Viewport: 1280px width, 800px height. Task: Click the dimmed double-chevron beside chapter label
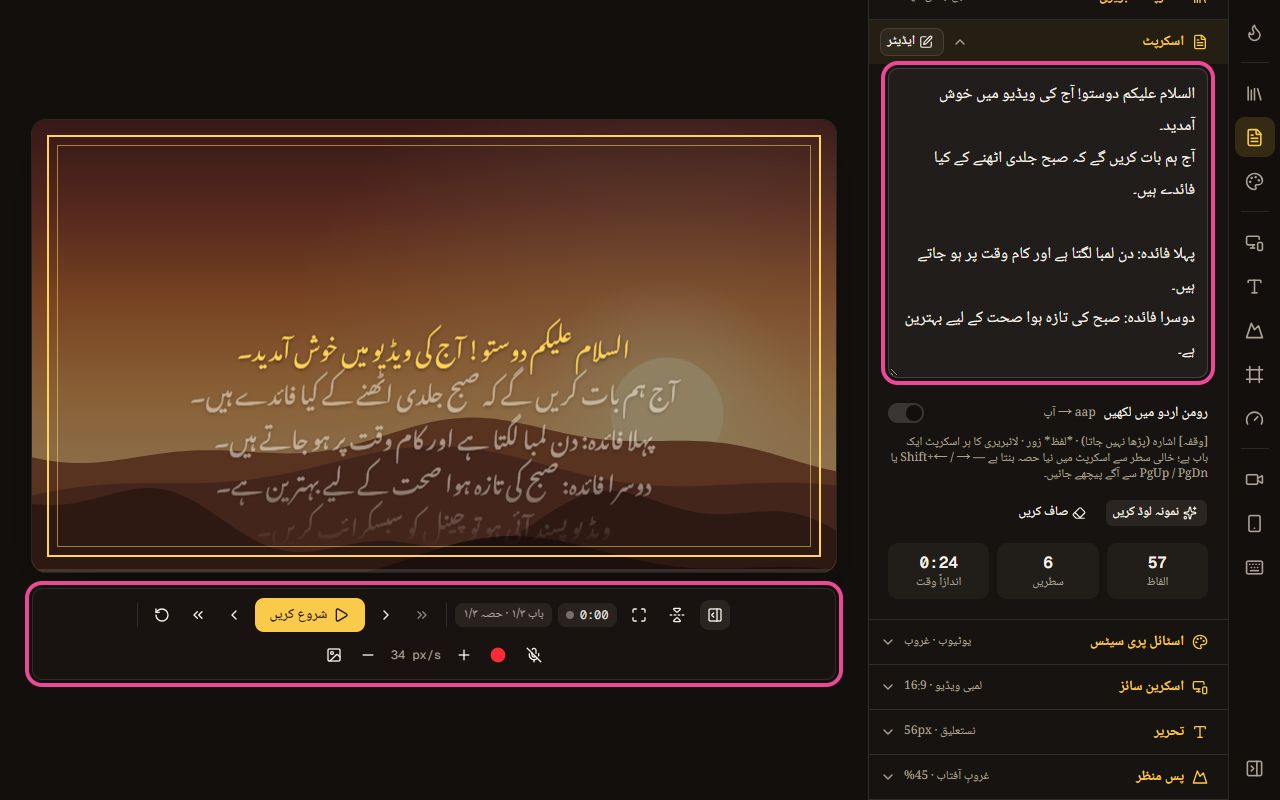(422, 615)
